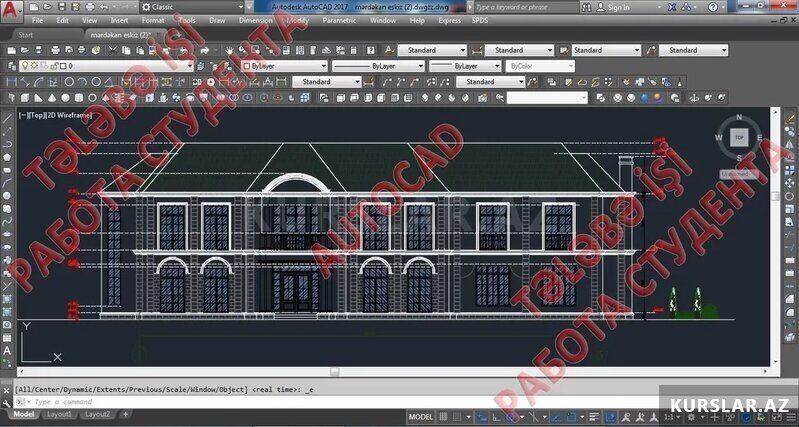
Task: Expand the ByColor plot style dropdown
Action: (540, 66)
